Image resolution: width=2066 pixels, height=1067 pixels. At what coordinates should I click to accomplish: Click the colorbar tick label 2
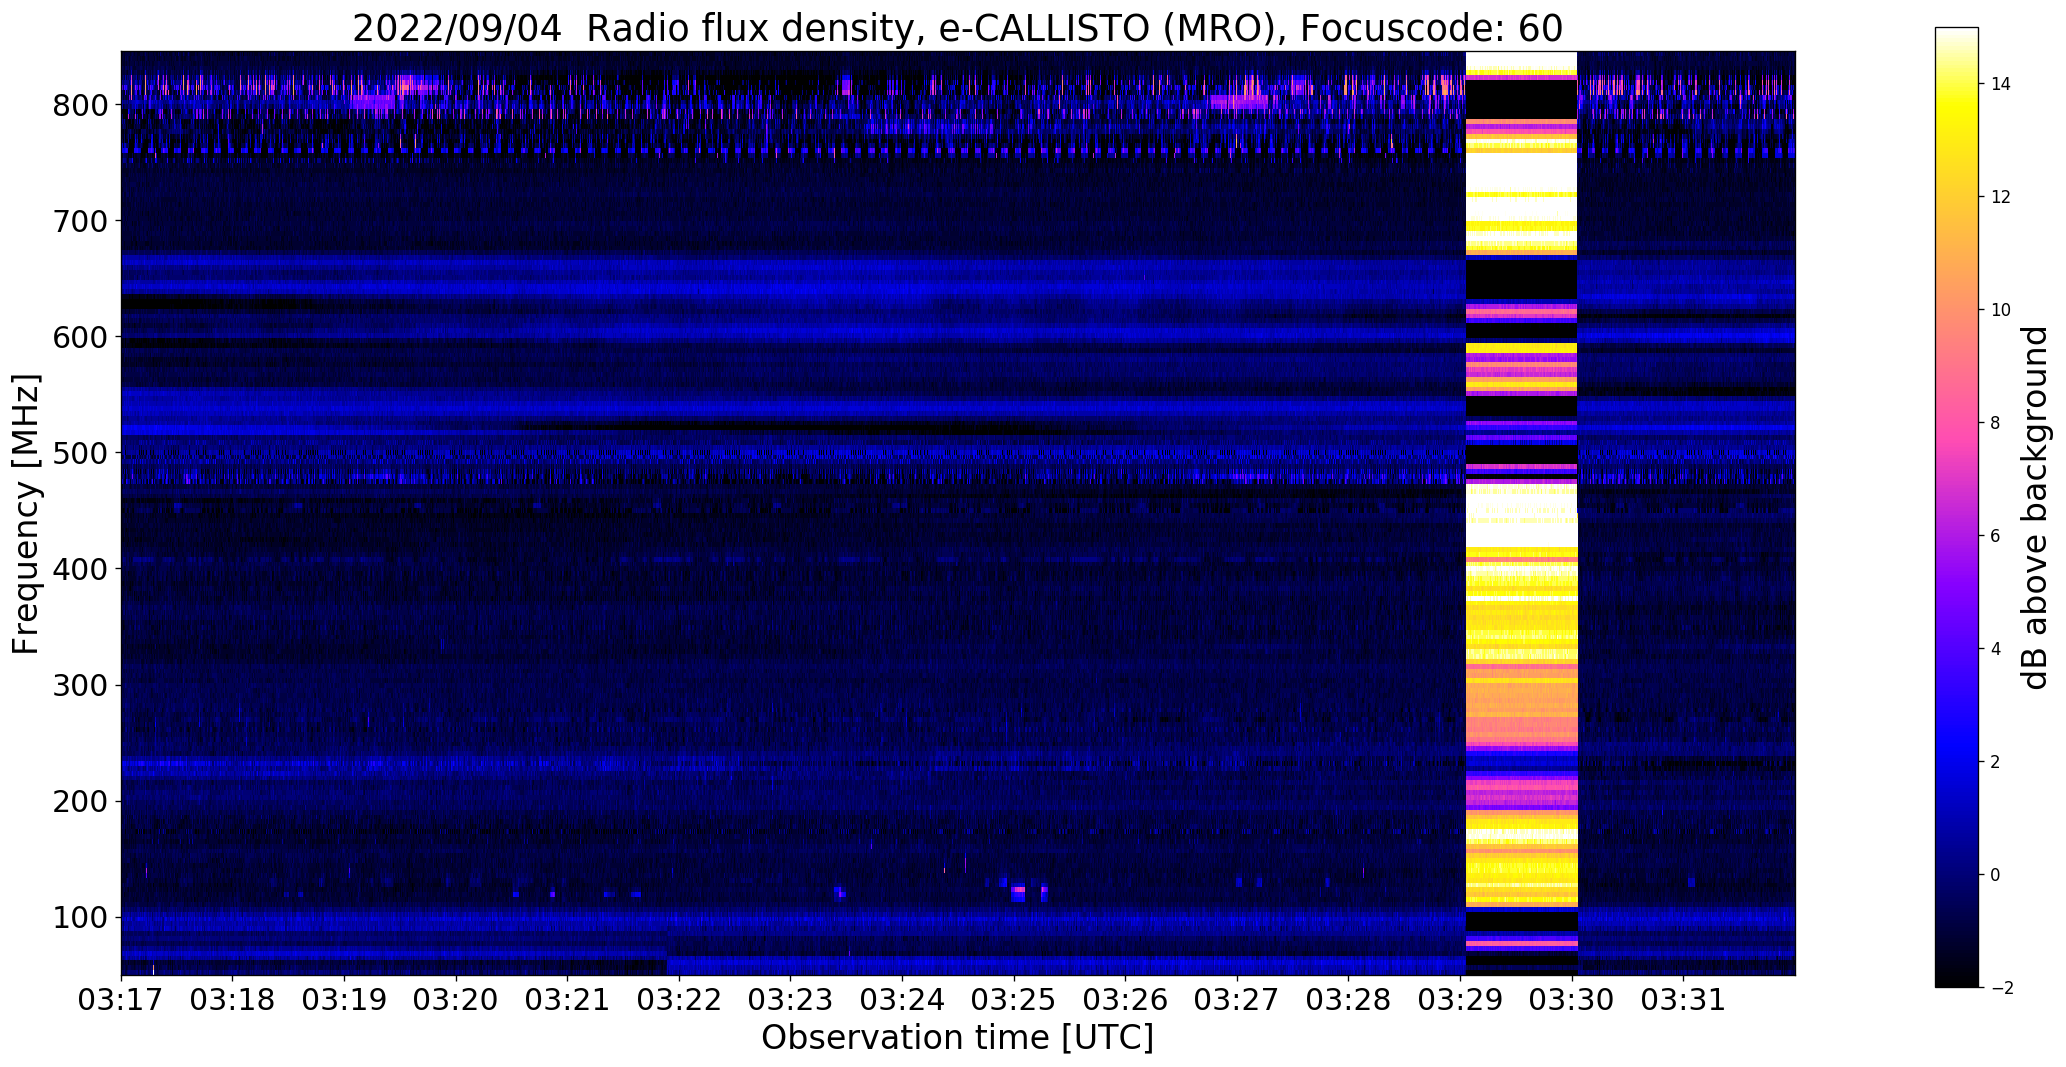click(1996, 762)
